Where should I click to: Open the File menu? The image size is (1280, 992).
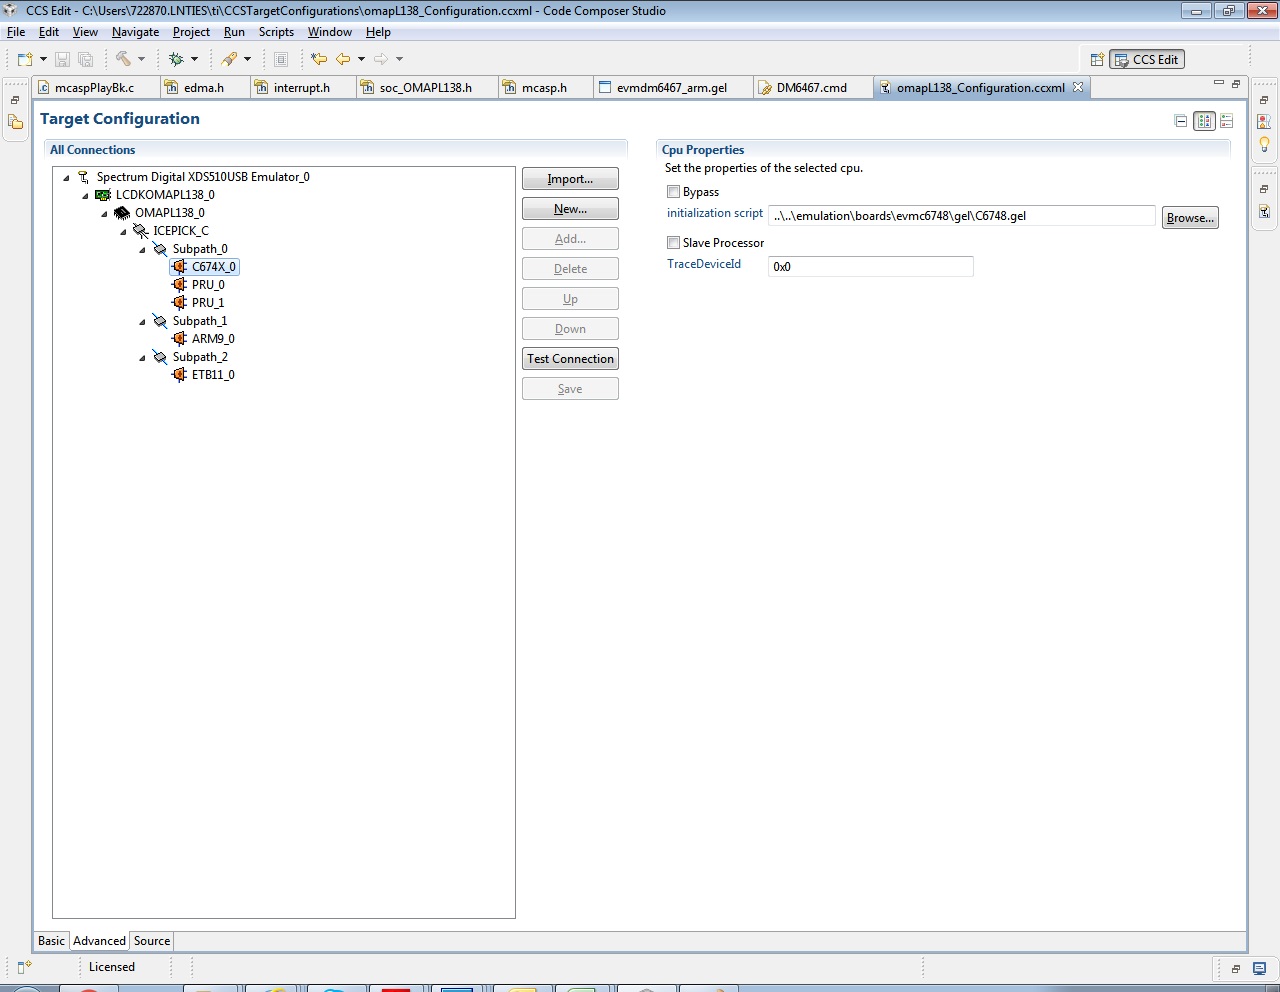(16, 32)
